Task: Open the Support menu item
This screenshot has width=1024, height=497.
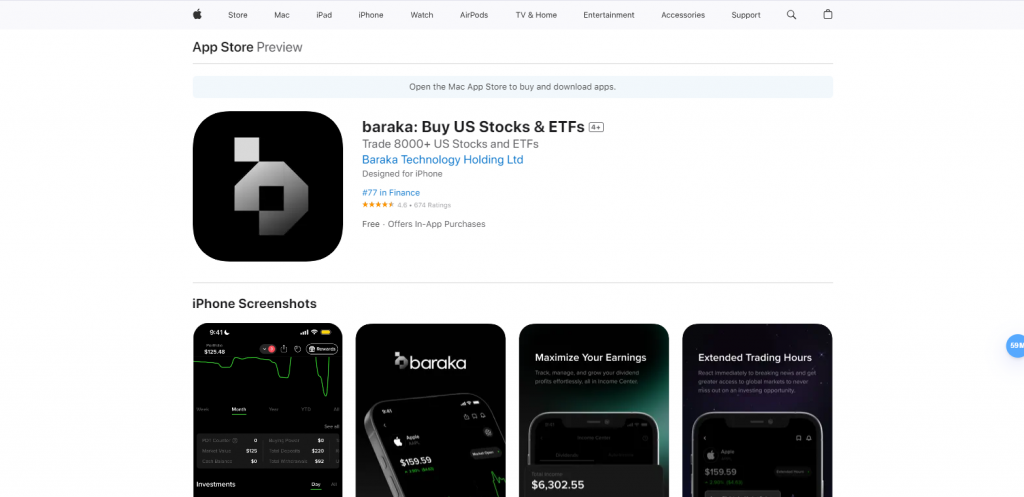Action: [746, 15]
